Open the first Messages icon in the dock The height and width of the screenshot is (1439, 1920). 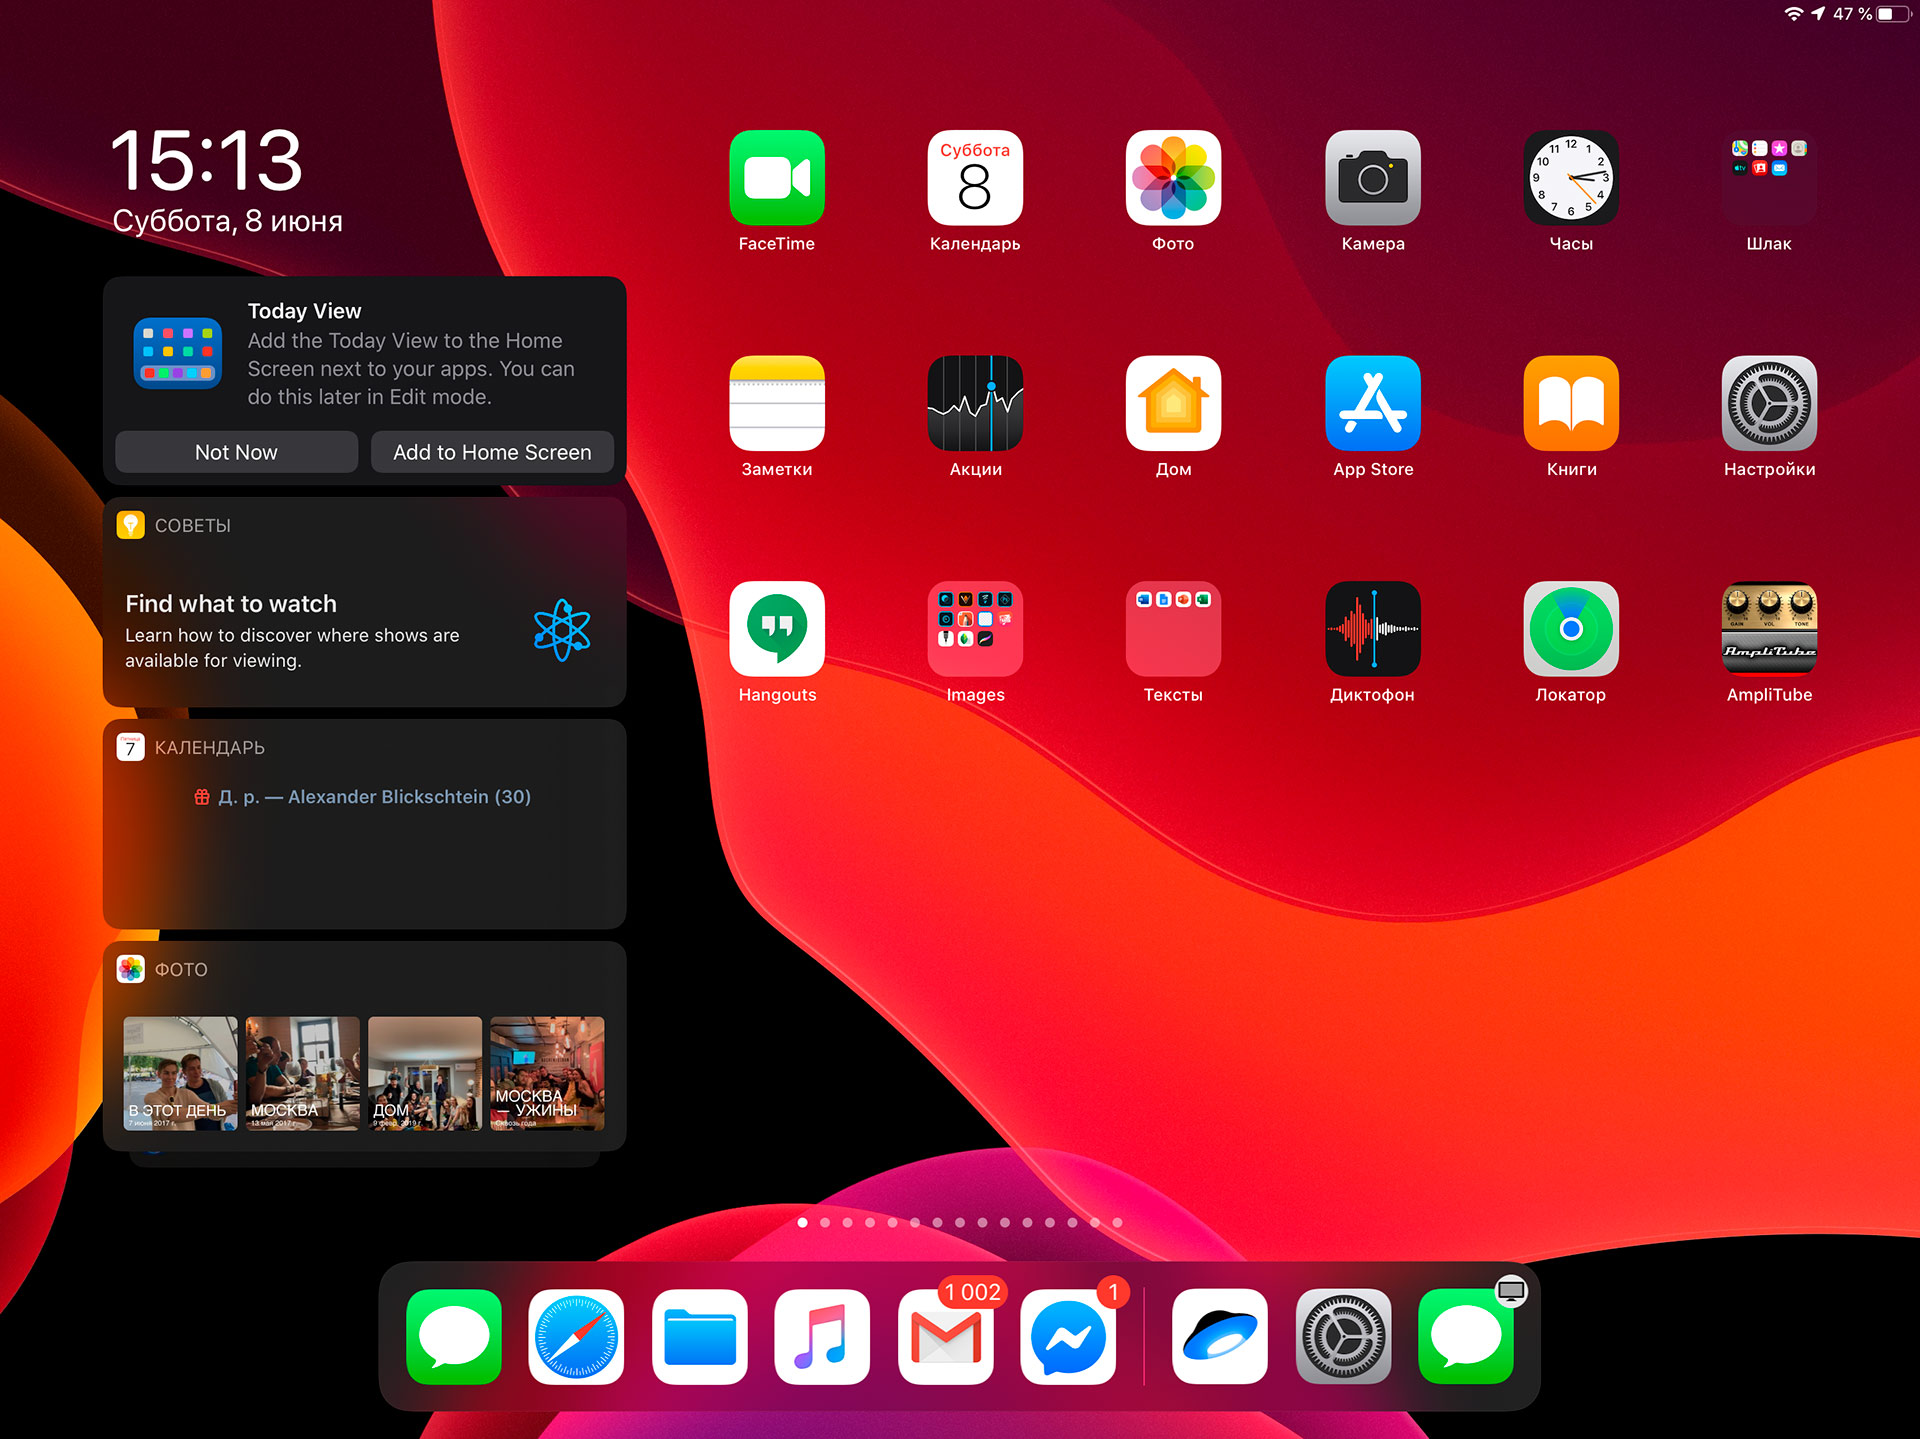454,1337
